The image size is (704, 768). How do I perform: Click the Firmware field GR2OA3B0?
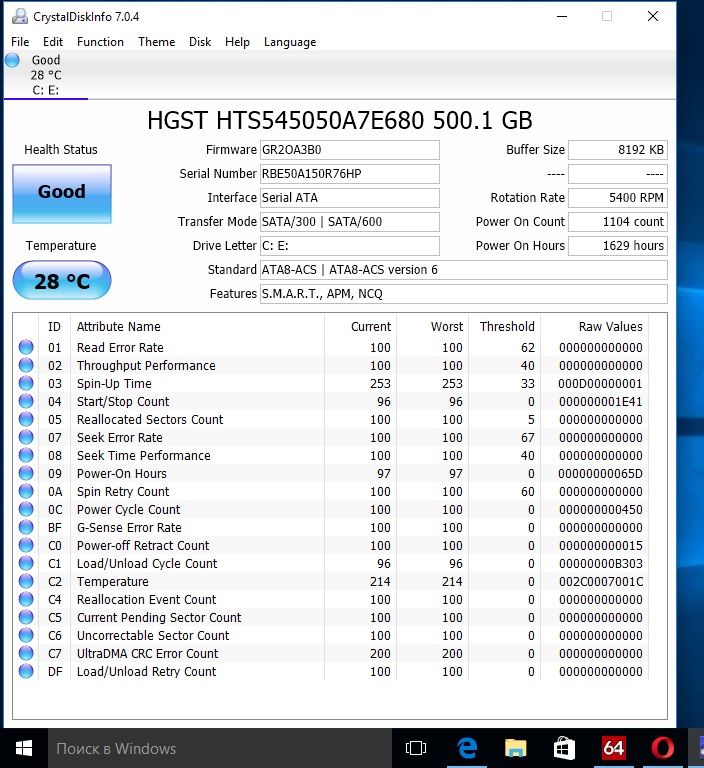349,150
